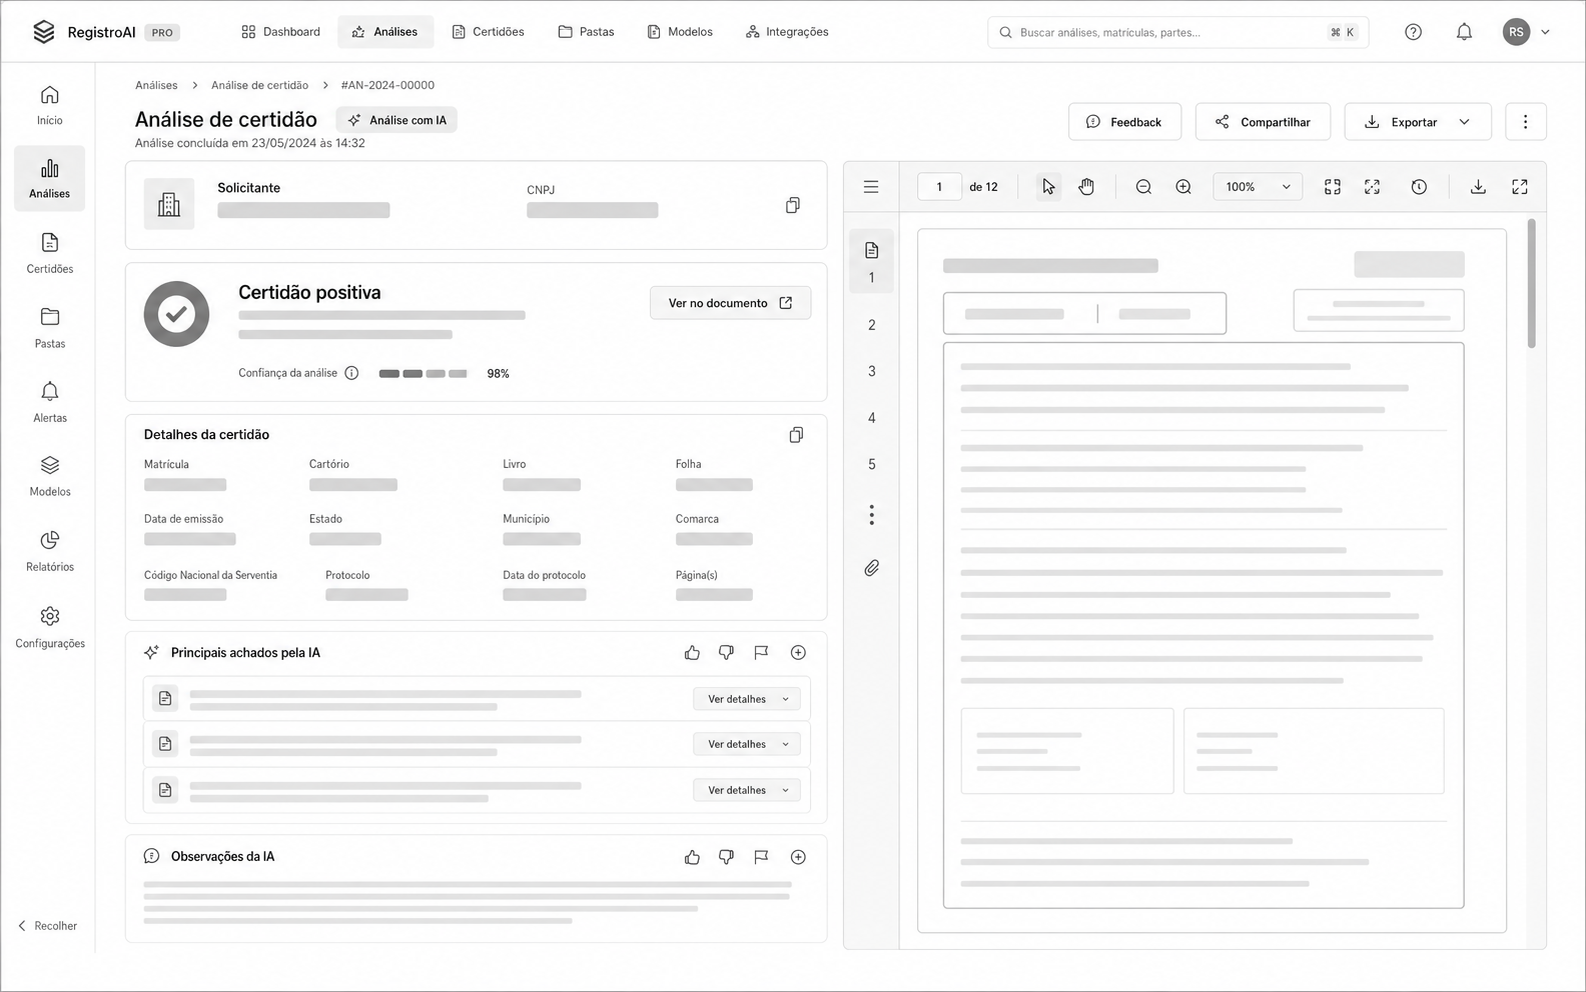The width and height of the screenshot is (1586, 992).
Task: Select the cursor pointer tool in the viewer
Action: [x=1048, y=187]
